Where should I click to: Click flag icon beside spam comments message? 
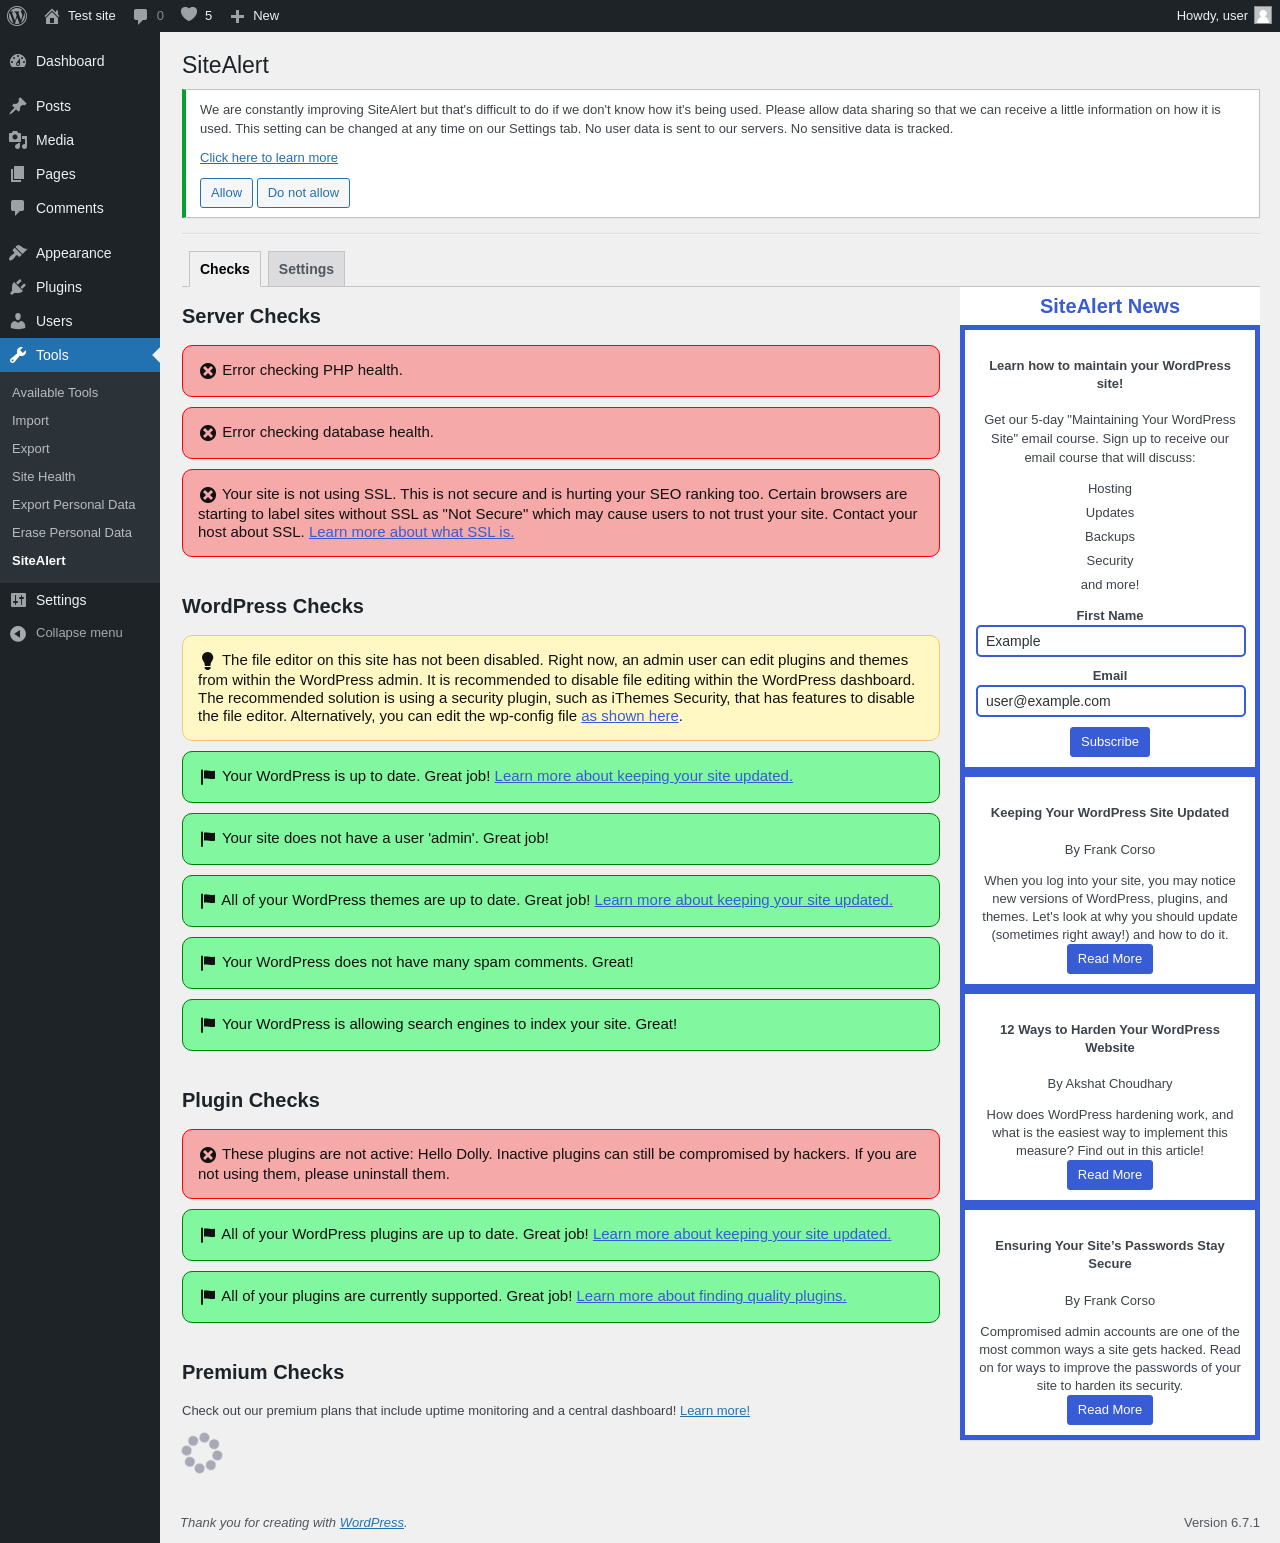point(208,963)
